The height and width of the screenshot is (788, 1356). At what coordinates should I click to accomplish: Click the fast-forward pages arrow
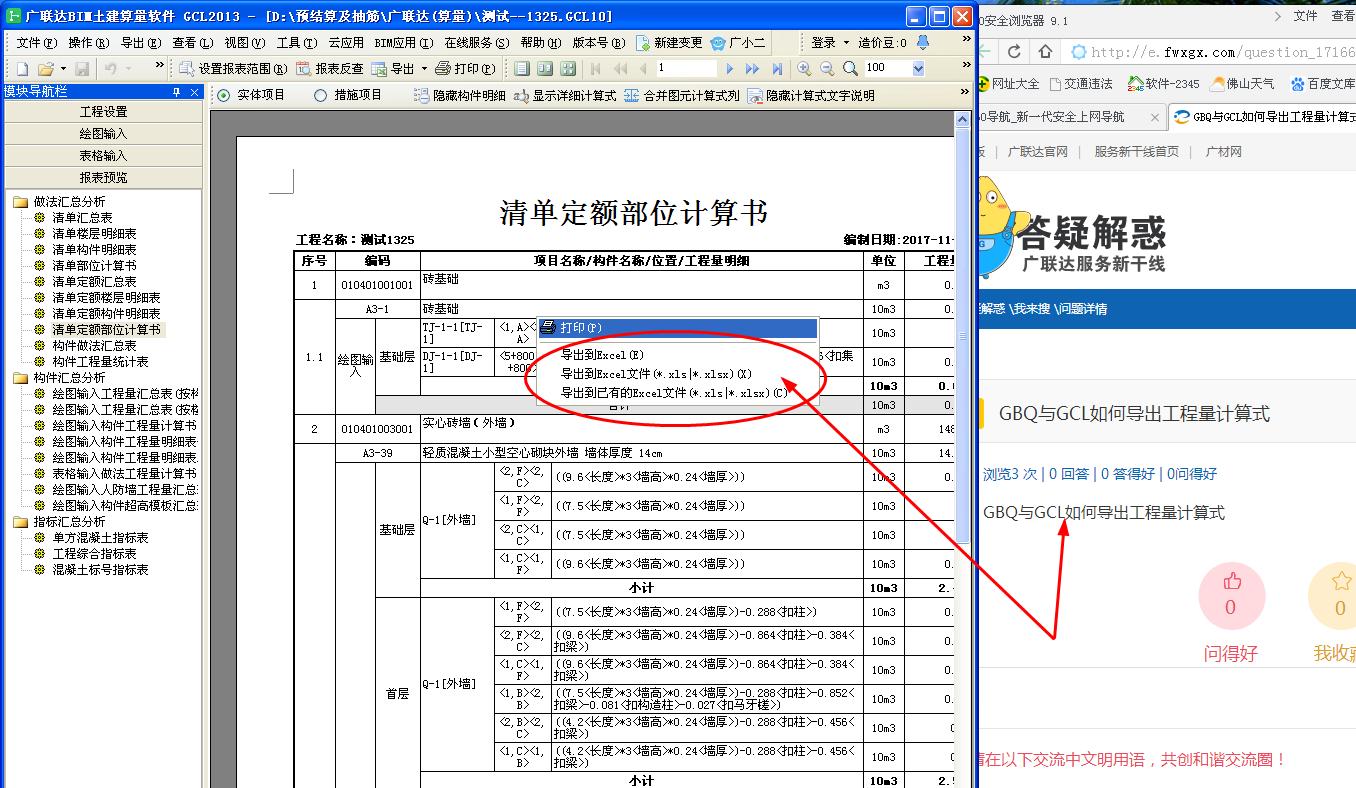(753, 68)
